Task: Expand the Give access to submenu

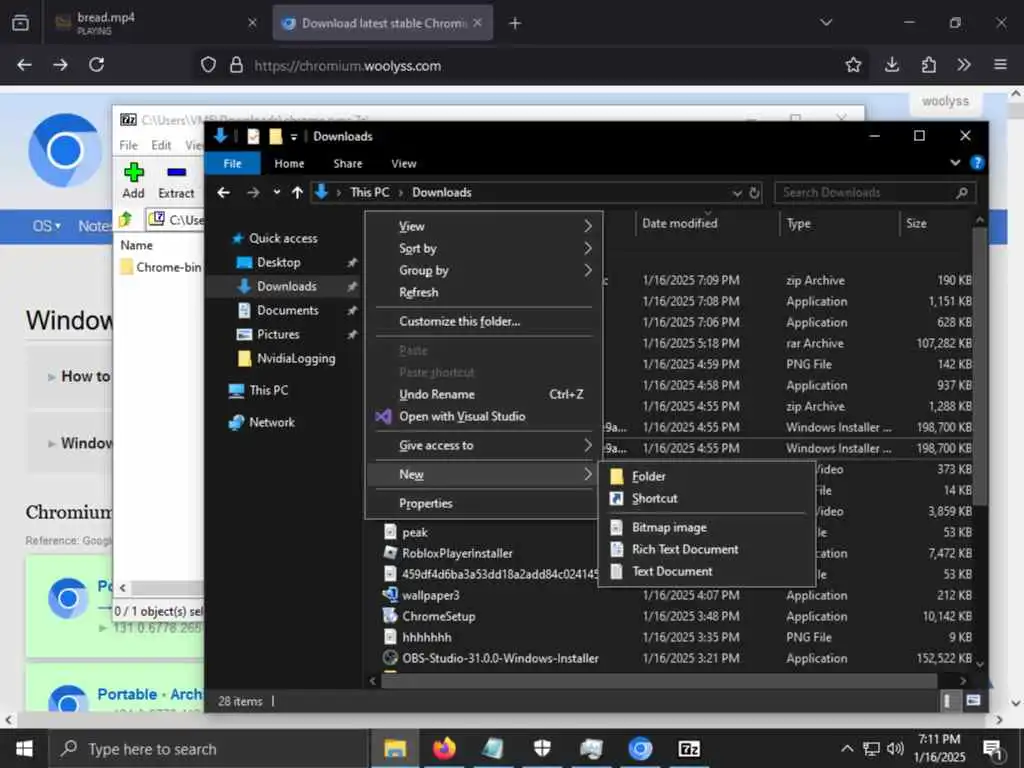Action: tap(484, 445)
